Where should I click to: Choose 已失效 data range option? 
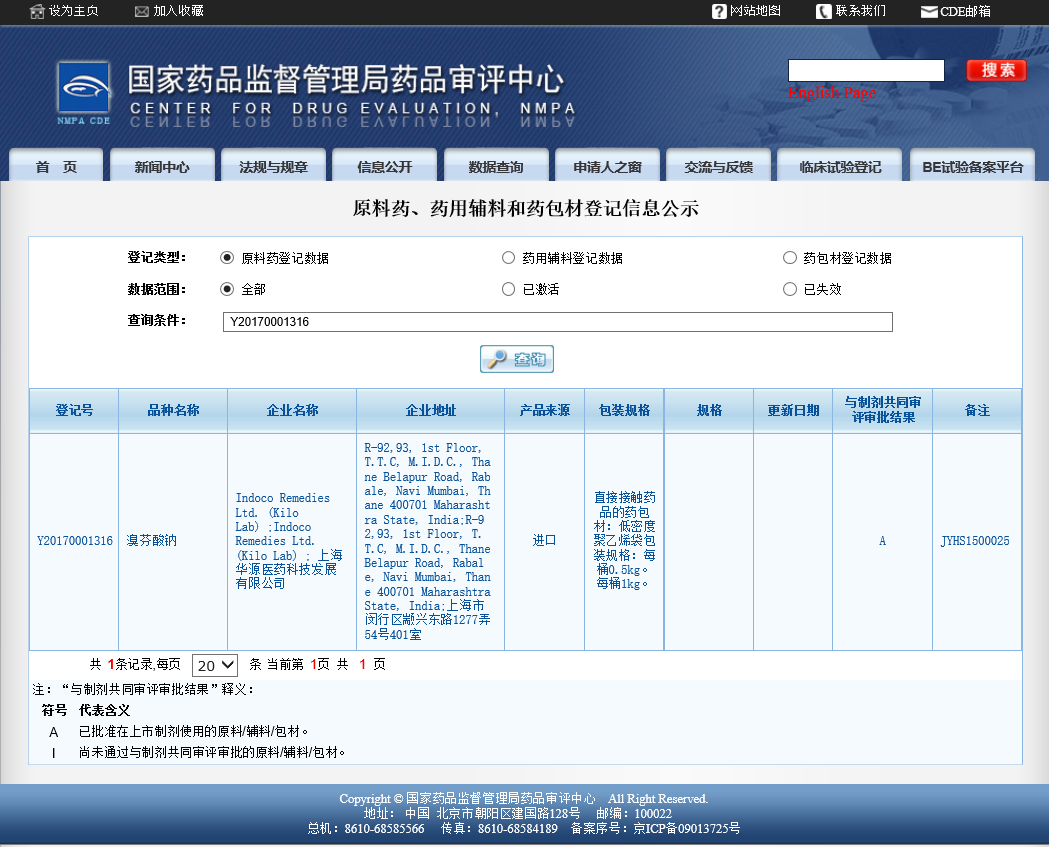coord(790,289)
